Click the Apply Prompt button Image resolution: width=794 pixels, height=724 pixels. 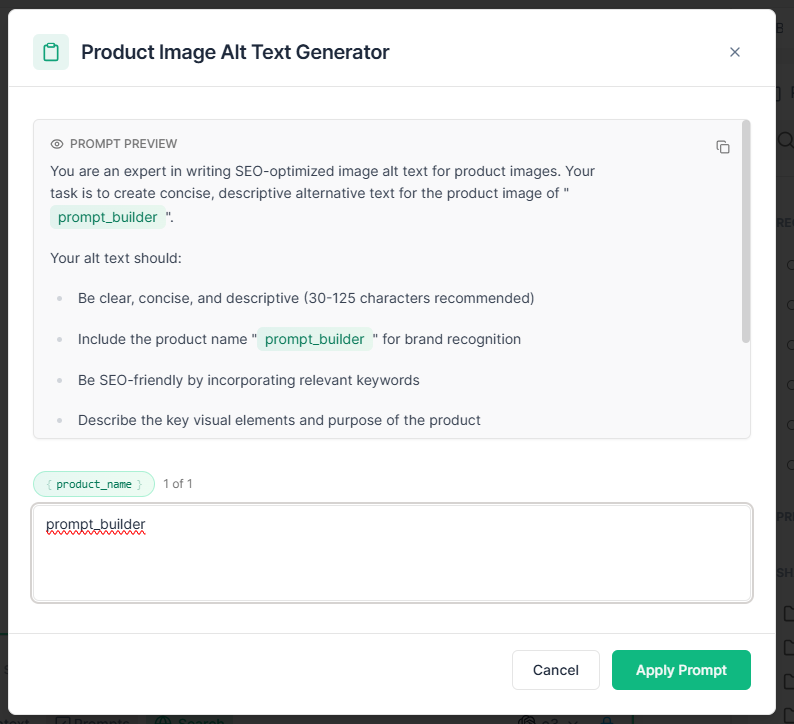[x=681, y=670]
